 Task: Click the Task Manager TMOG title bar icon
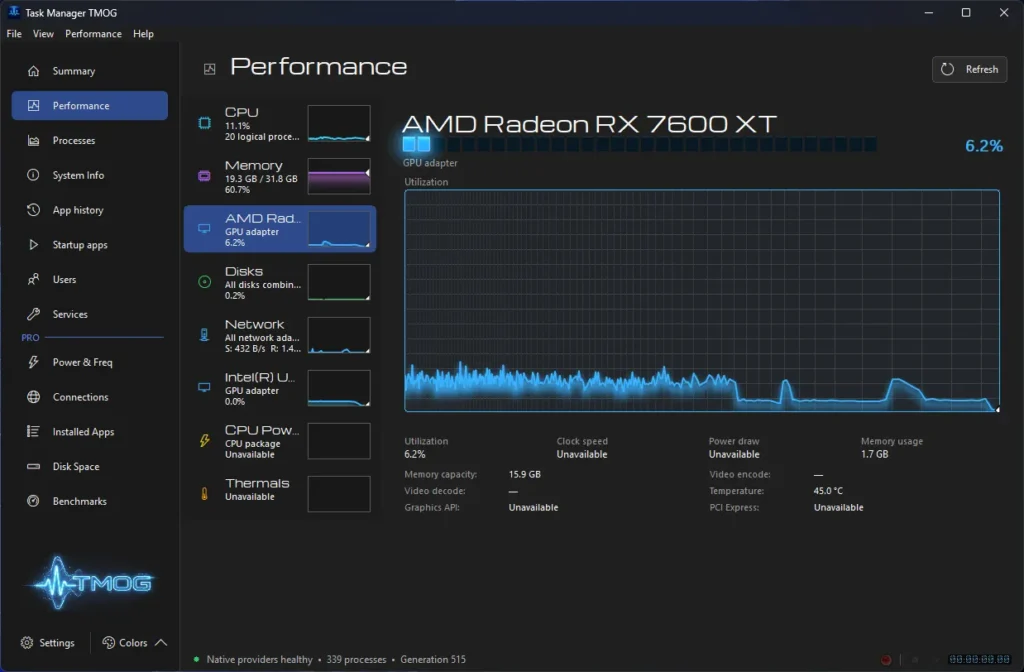(14, 12)
